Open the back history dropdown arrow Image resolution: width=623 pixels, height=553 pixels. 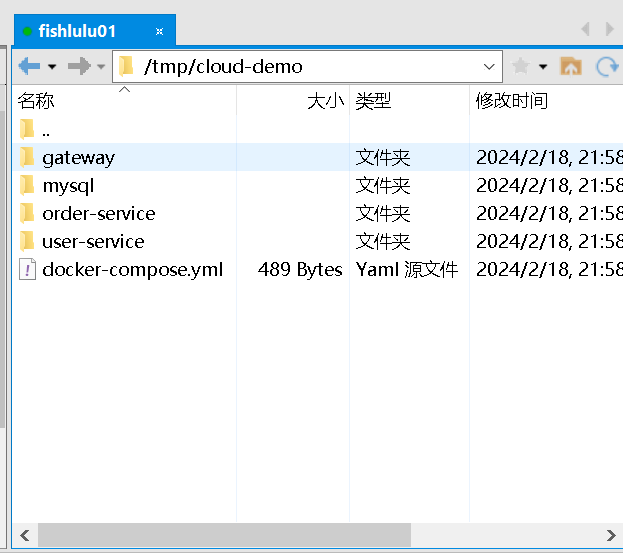click(51, 67)
